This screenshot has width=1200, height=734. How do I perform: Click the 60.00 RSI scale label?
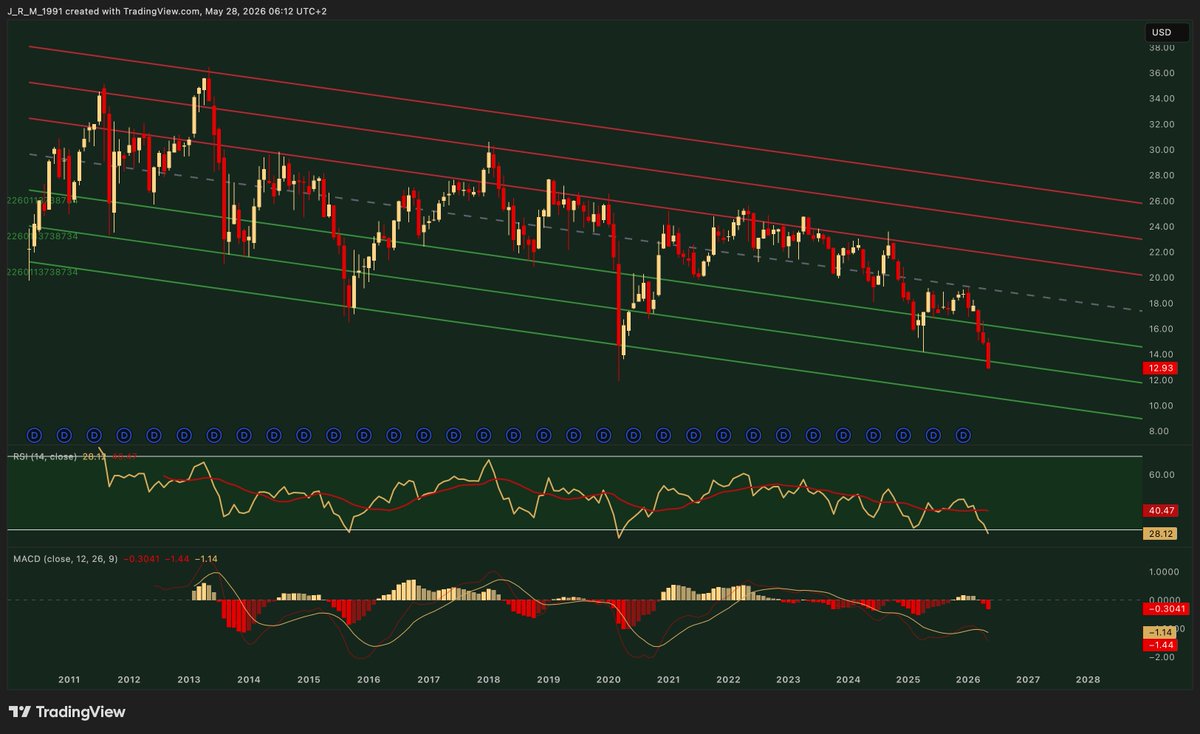[x=1161, y=475]
